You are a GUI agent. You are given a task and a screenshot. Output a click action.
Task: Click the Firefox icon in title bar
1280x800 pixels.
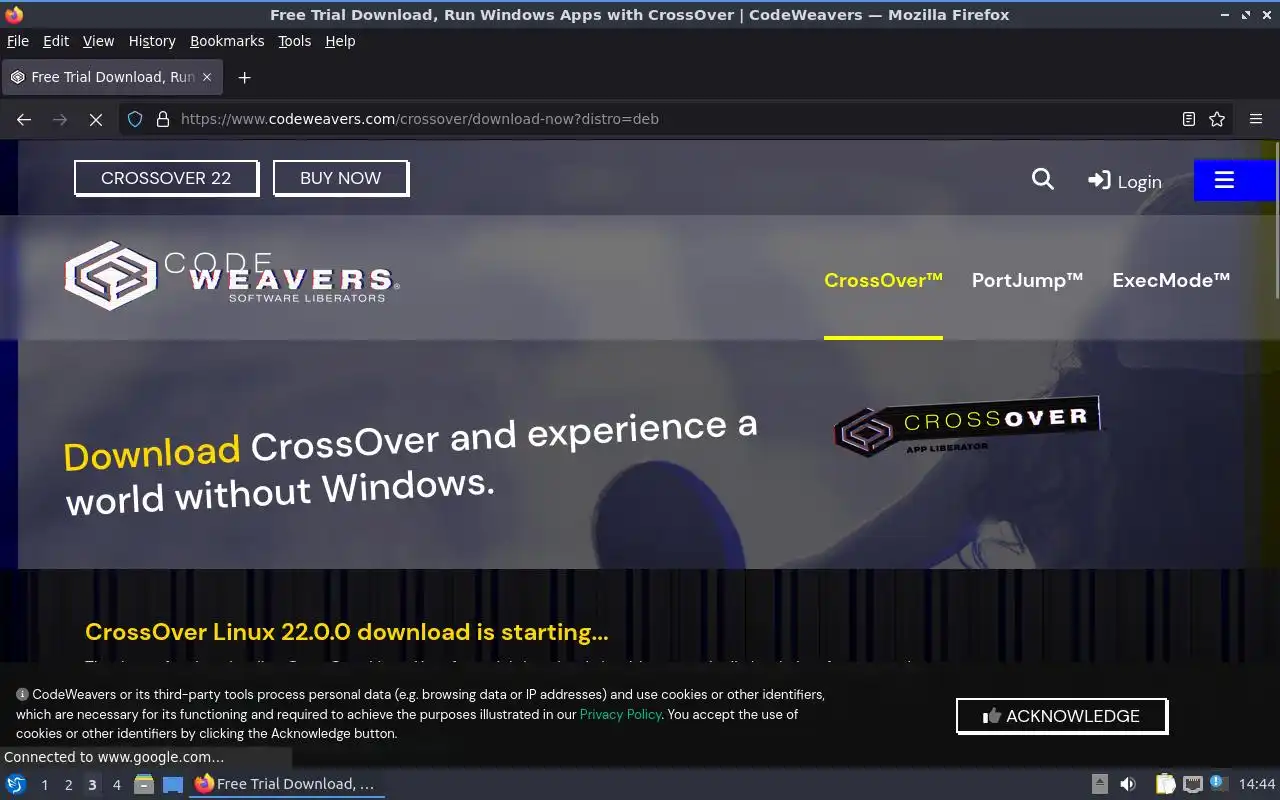click(x=14, y=15)
